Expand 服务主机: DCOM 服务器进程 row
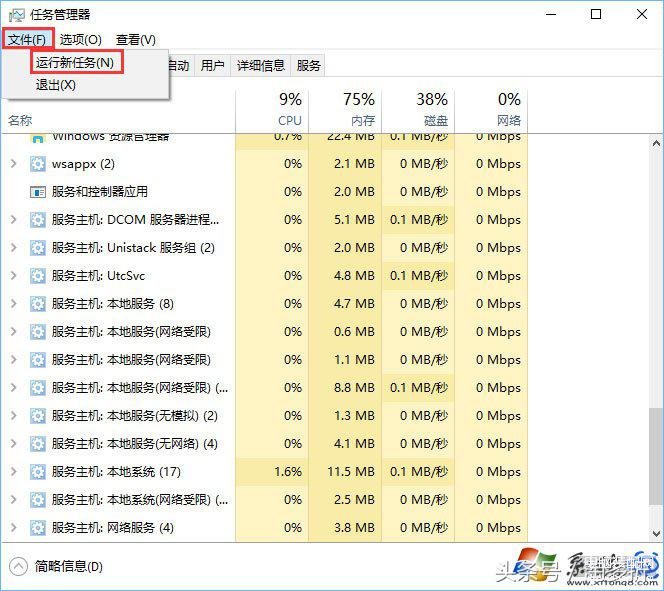 13,219
